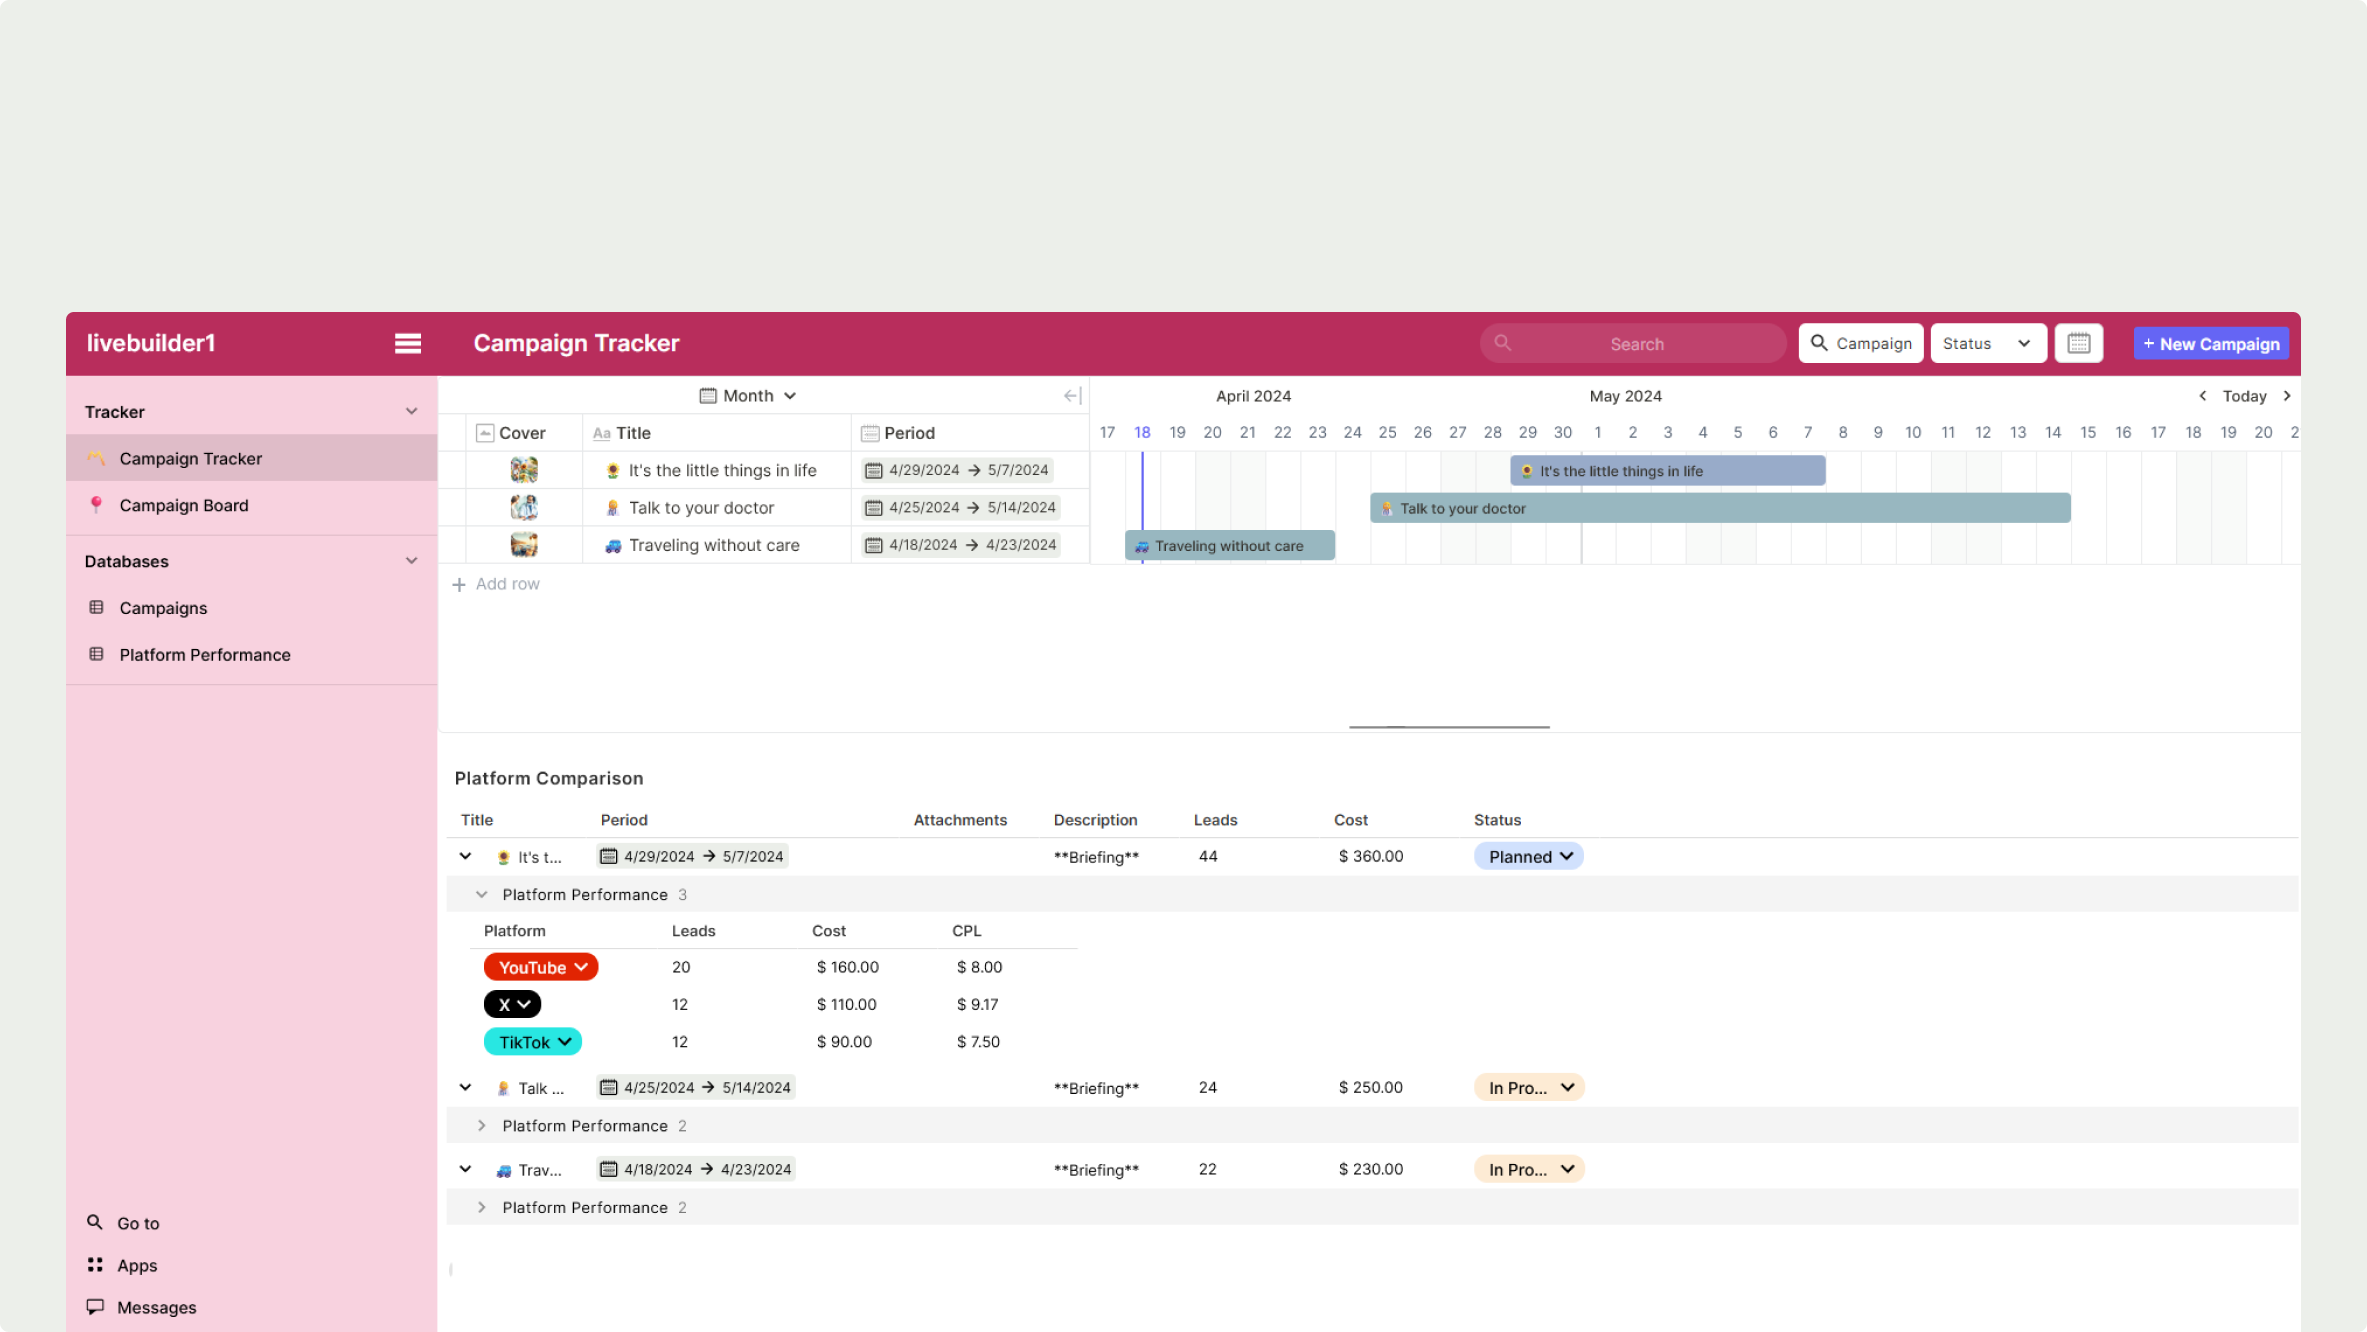Expand Platform Performance under Talk campaign
The height and width of the screenshot is (1332, 2367).
tap(482, 1126)
